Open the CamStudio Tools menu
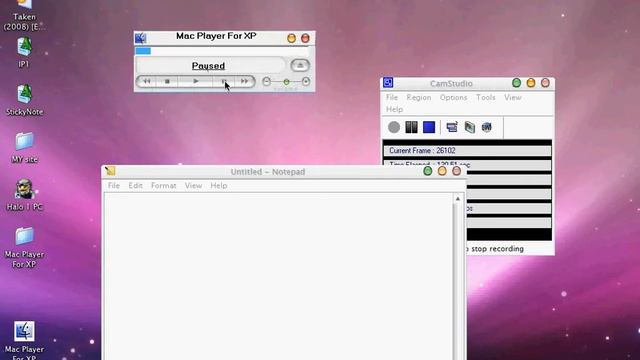 tap(486, 98)
